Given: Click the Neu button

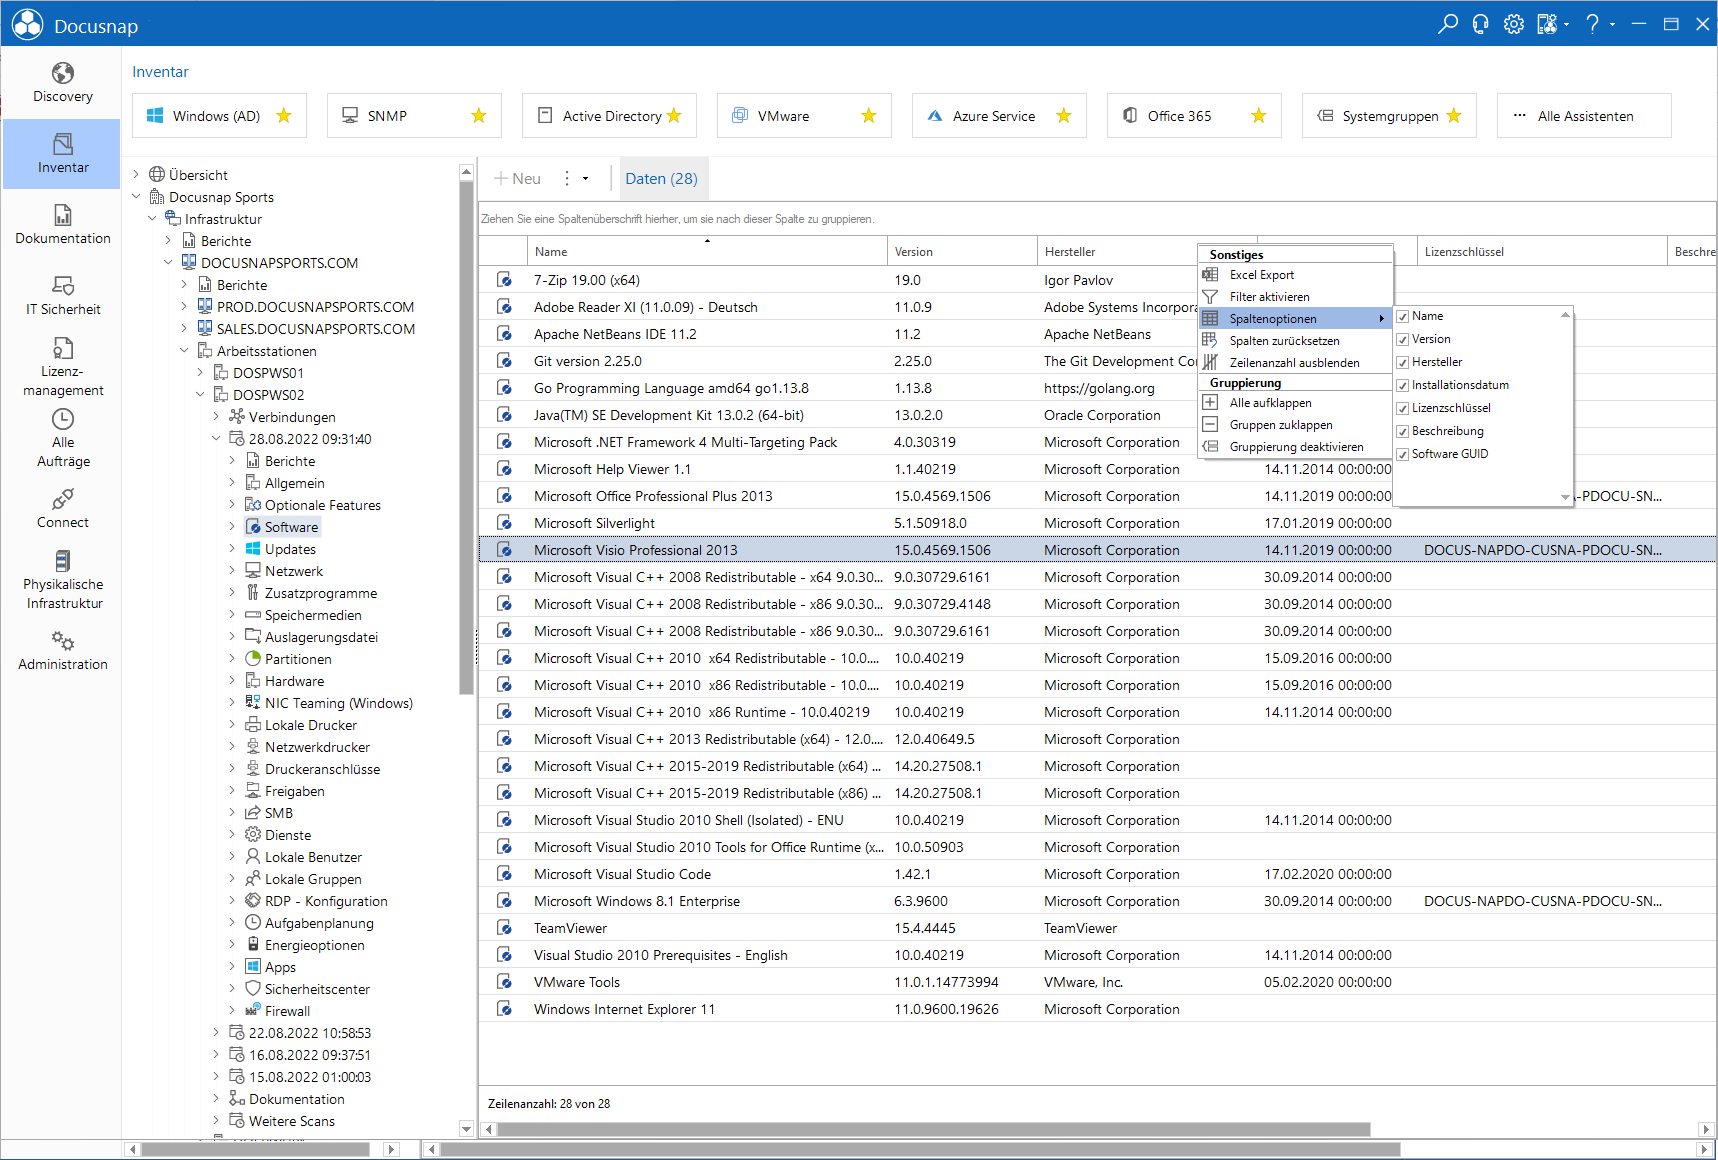Looking at the screenshot, I should coord(517,178).
